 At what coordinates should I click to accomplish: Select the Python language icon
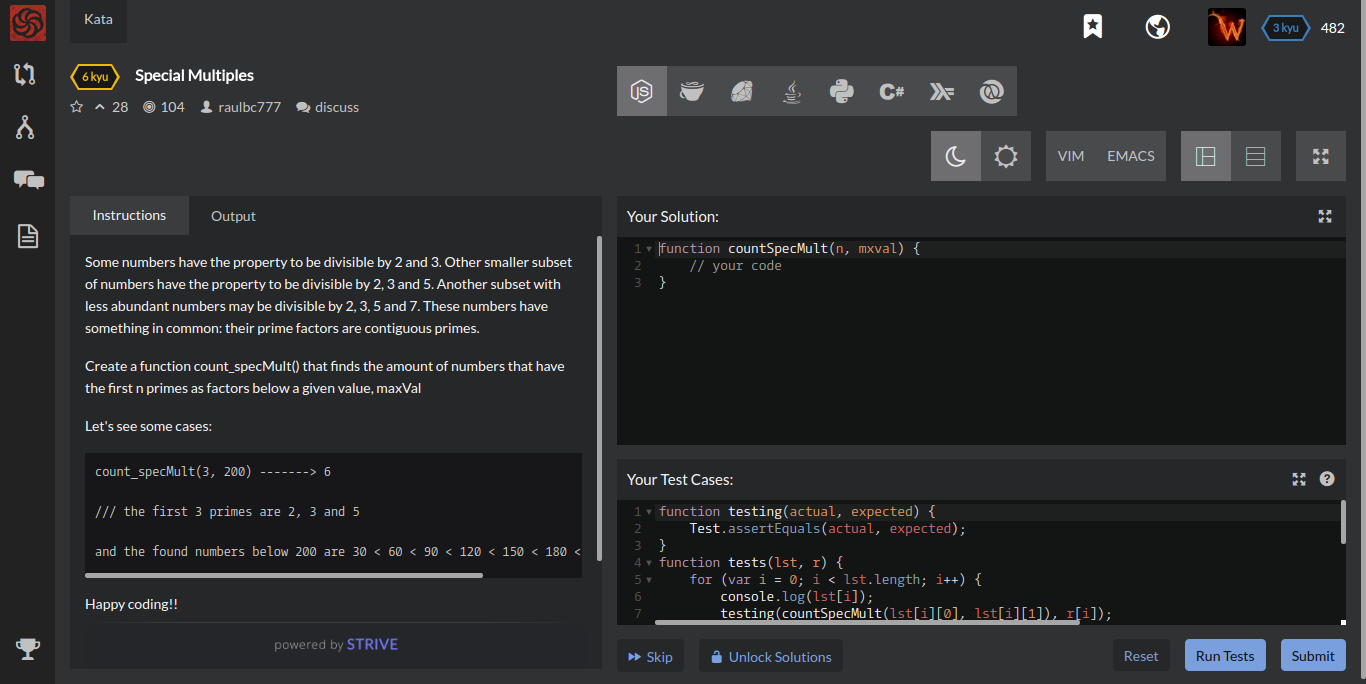(841, 91)
